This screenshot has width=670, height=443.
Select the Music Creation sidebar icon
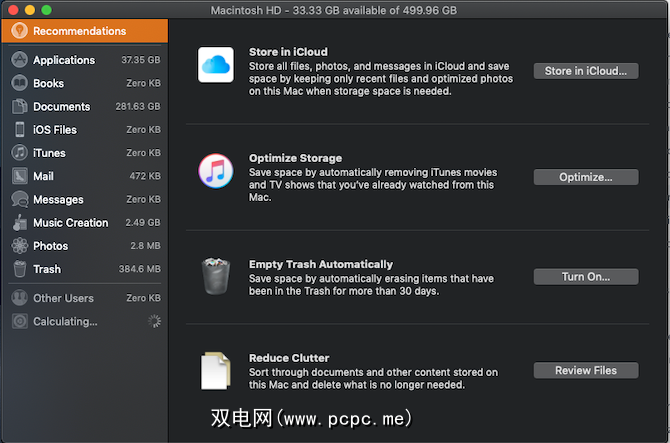coord(19,223)
